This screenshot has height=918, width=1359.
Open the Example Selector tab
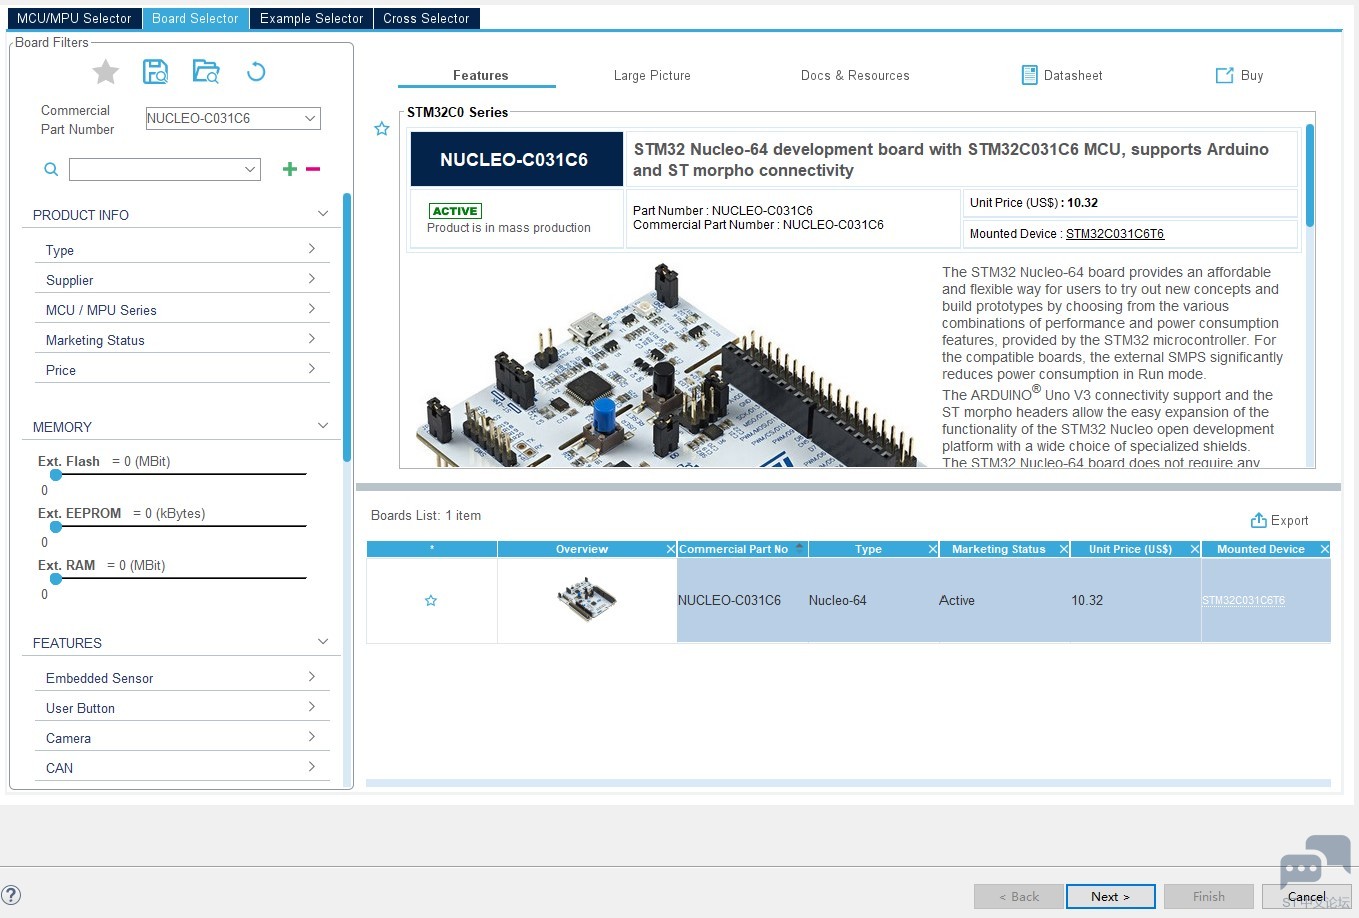coord(312,18)
